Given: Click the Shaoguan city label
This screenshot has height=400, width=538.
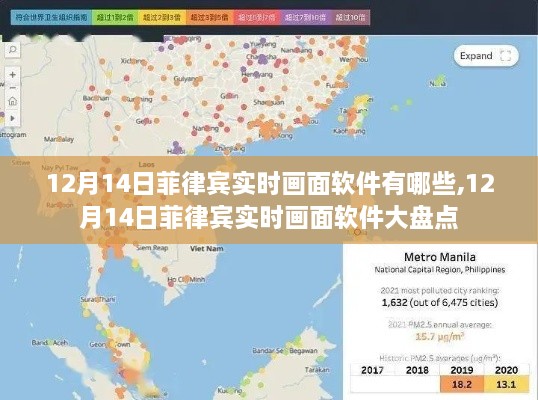Looking at the screenshot, I should (269, 102).
